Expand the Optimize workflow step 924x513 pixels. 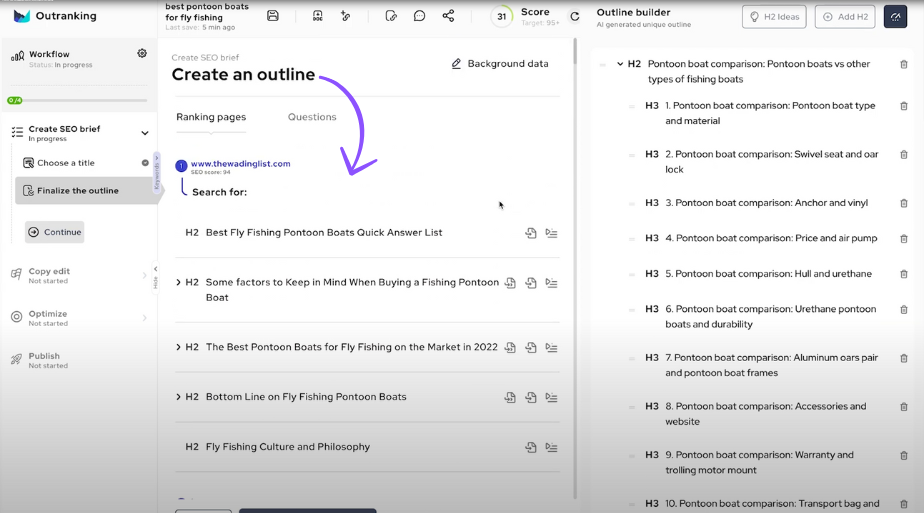pos(144,318)
